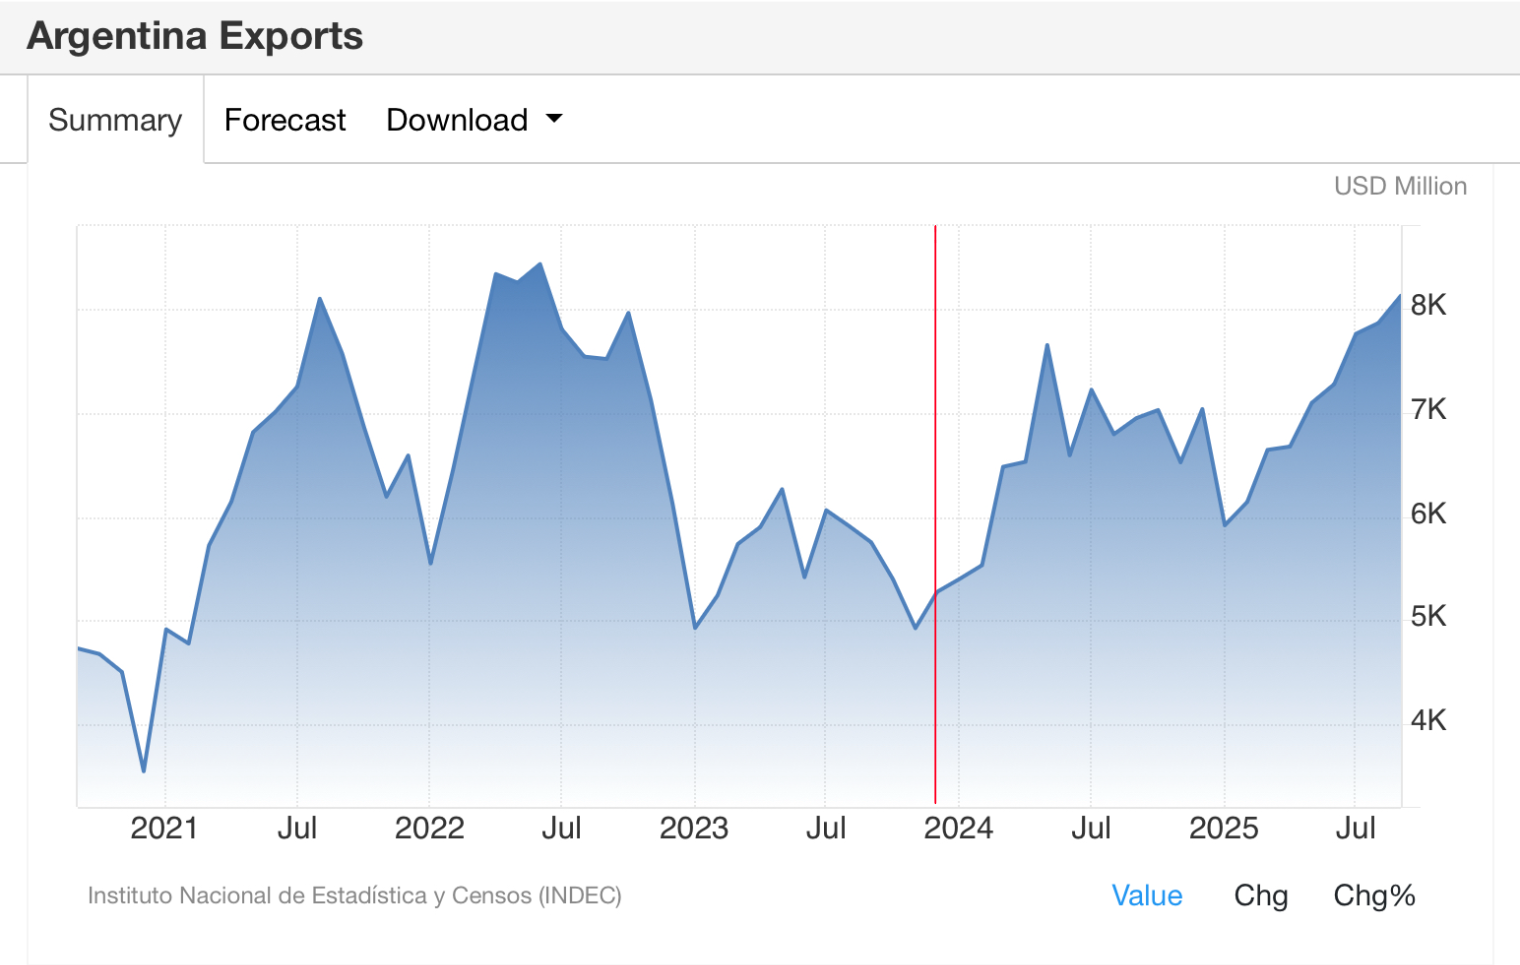This screenshot has height=965, width=1520.
Task: Click the INDEC source attribution text
Action: click(354, 895)
